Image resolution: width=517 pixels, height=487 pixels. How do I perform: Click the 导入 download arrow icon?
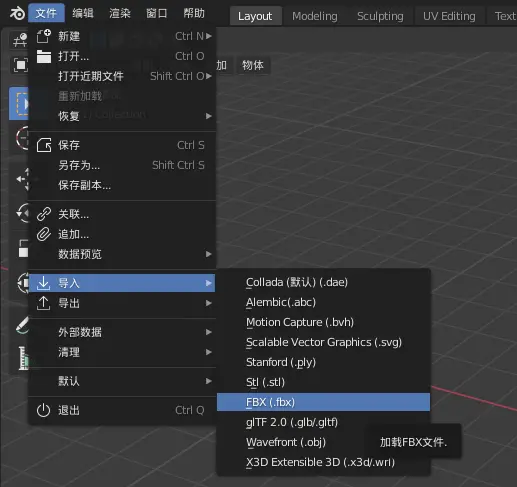pyautogui.click(x=43, y=283)
